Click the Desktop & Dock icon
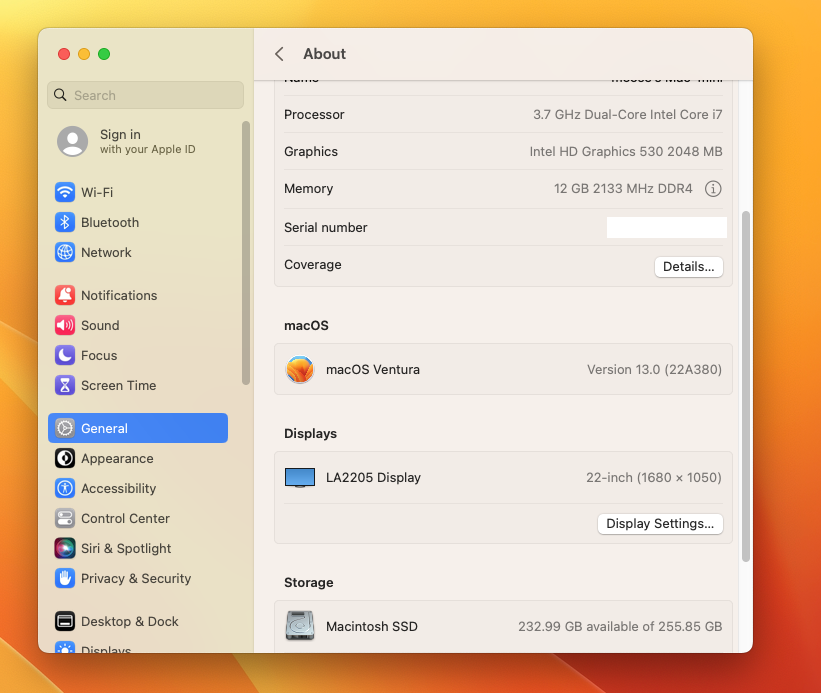Screen dimensions: 821x693 click(x=65, y=621)
